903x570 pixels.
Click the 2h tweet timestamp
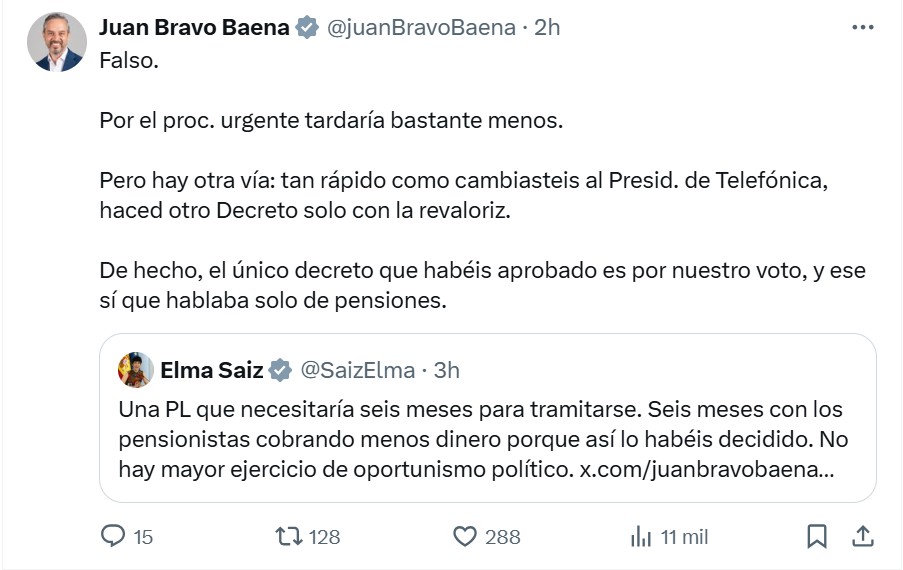pyautogui.click(x=547, y=28)
